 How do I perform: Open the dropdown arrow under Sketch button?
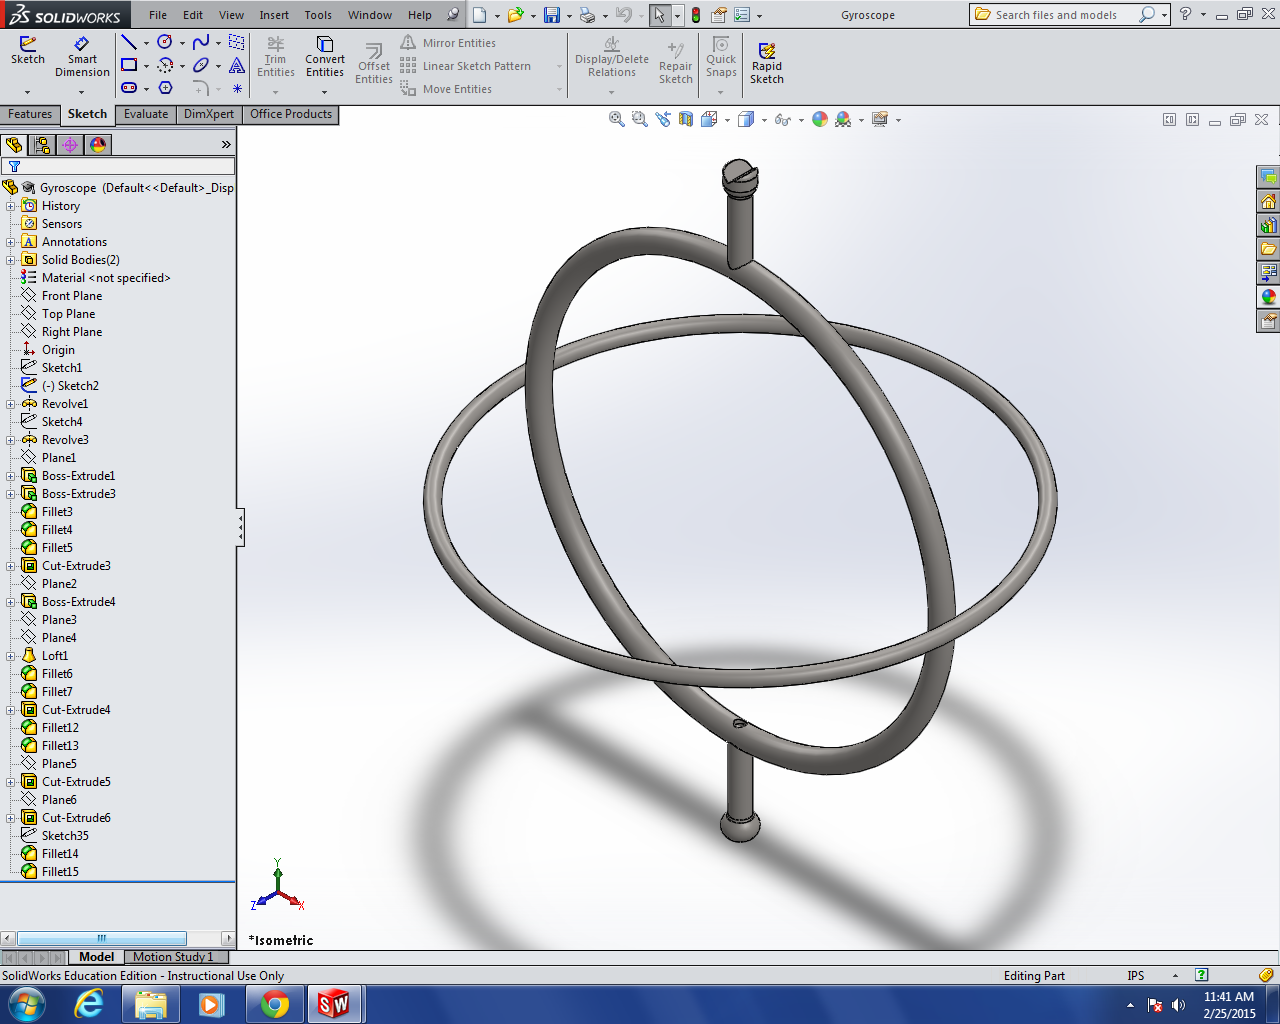(28, 92)
